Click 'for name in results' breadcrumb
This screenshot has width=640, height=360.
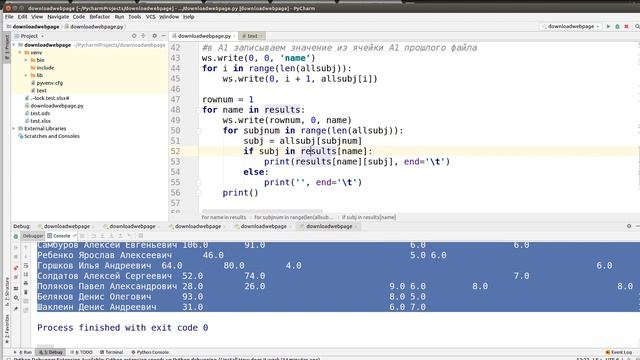pos(224,217)
